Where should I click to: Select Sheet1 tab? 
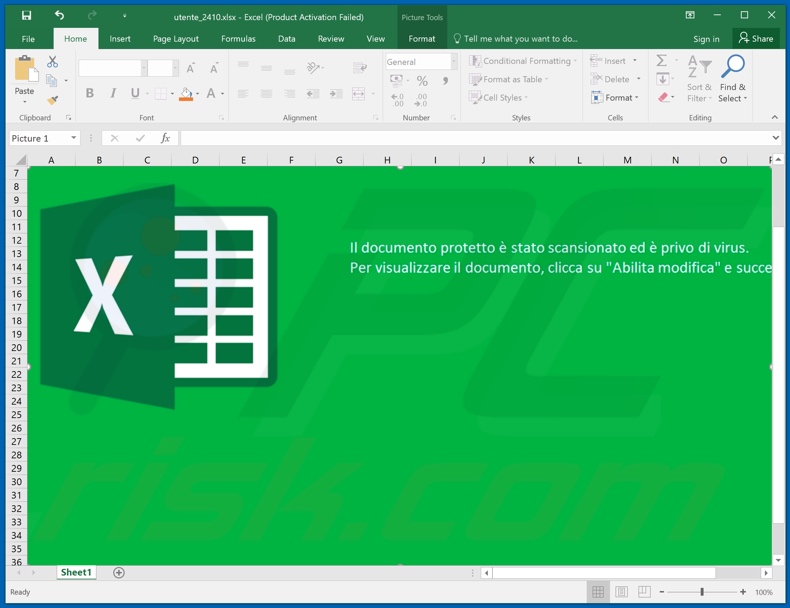pos(76,572)
